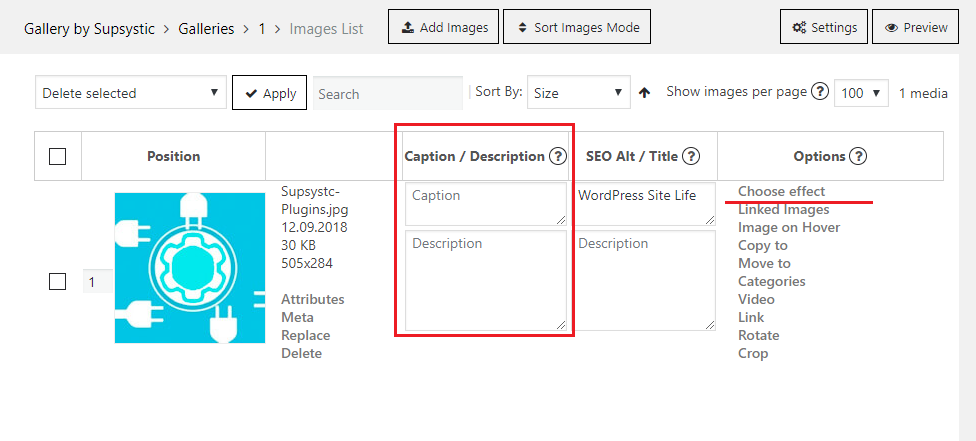Viewport: 976px width, 441px height.
Task: Open Categories option
Action: click(x=772, y=282)
